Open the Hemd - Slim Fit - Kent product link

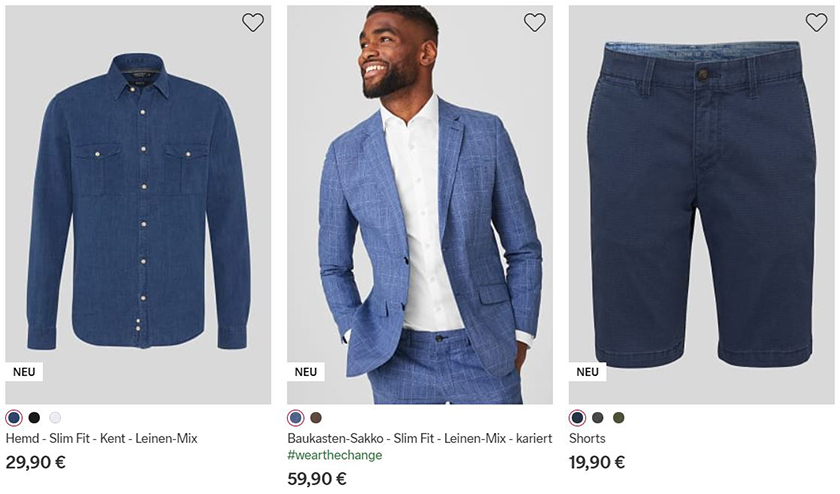(x=101, y=439)
